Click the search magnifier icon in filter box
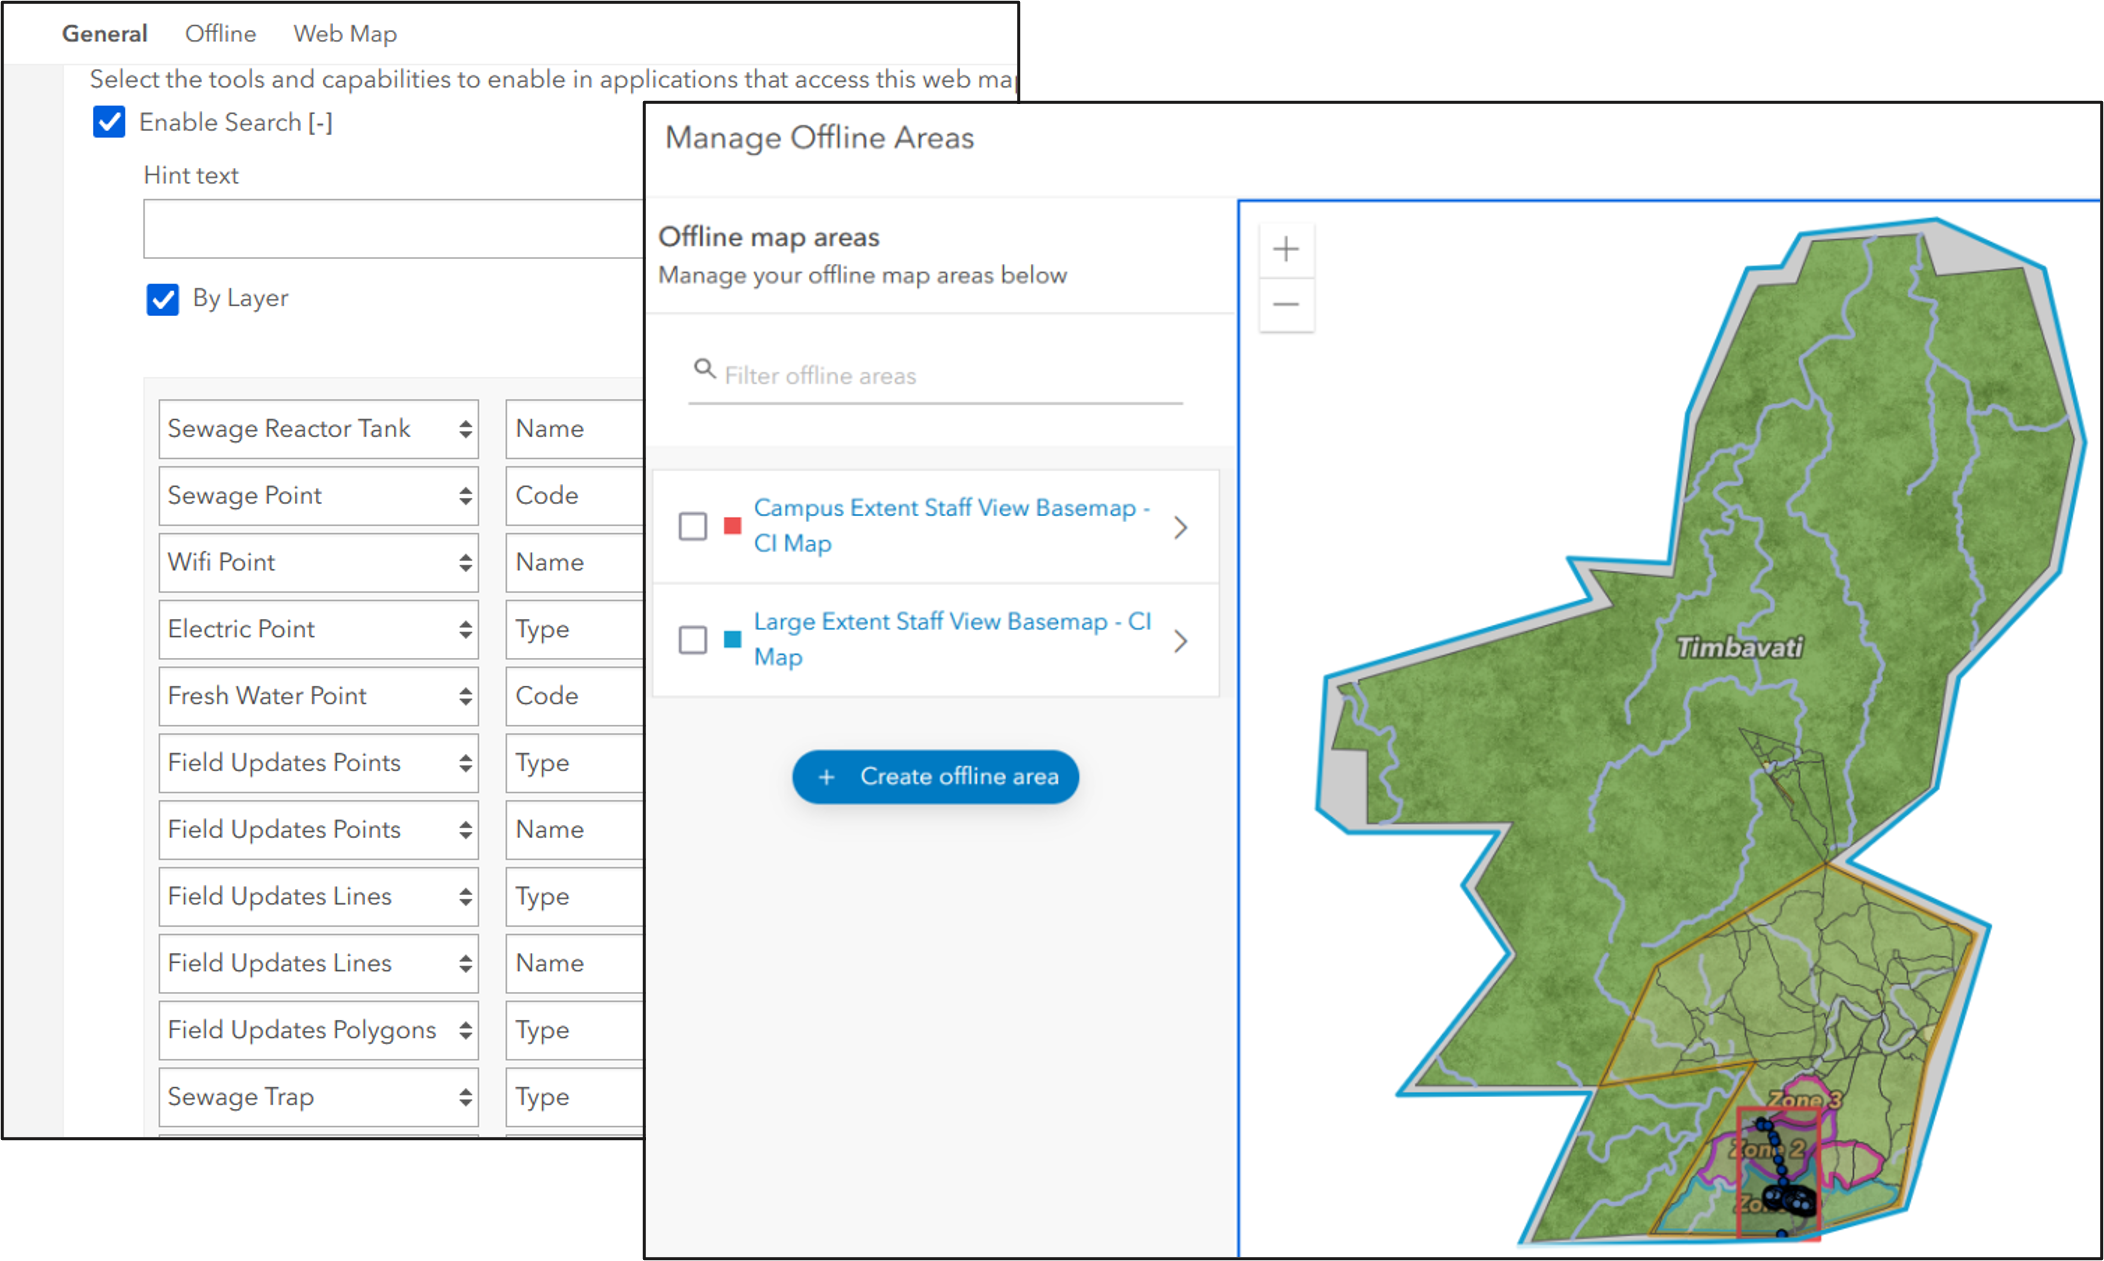The width and height of the screenshot is (2104, 1261). tap(704, 369)
